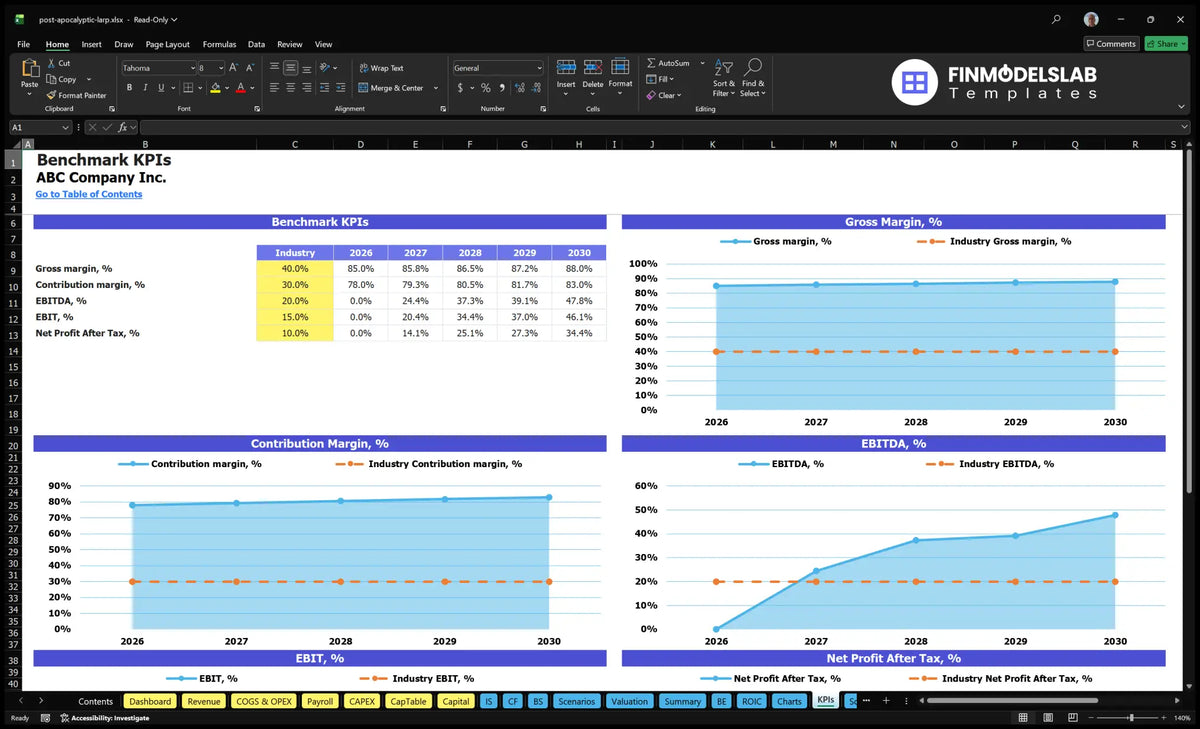Click the Increase Decimal icon
Viewport: 1200px width, 729px height.
pos(519,88)
